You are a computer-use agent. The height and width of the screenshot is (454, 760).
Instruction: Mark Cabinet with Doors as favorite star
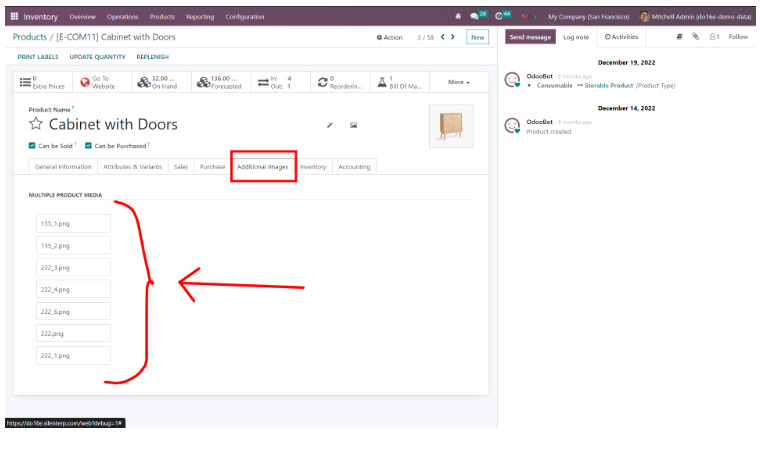coord(36,125)
